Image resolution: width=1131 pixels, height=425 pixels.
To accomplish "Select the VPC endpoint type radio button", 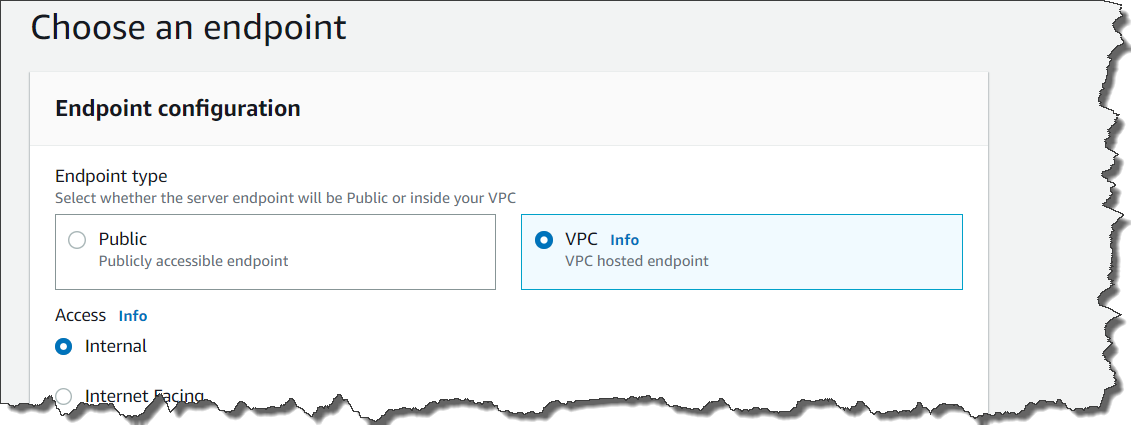I will (x=544, y=240).
